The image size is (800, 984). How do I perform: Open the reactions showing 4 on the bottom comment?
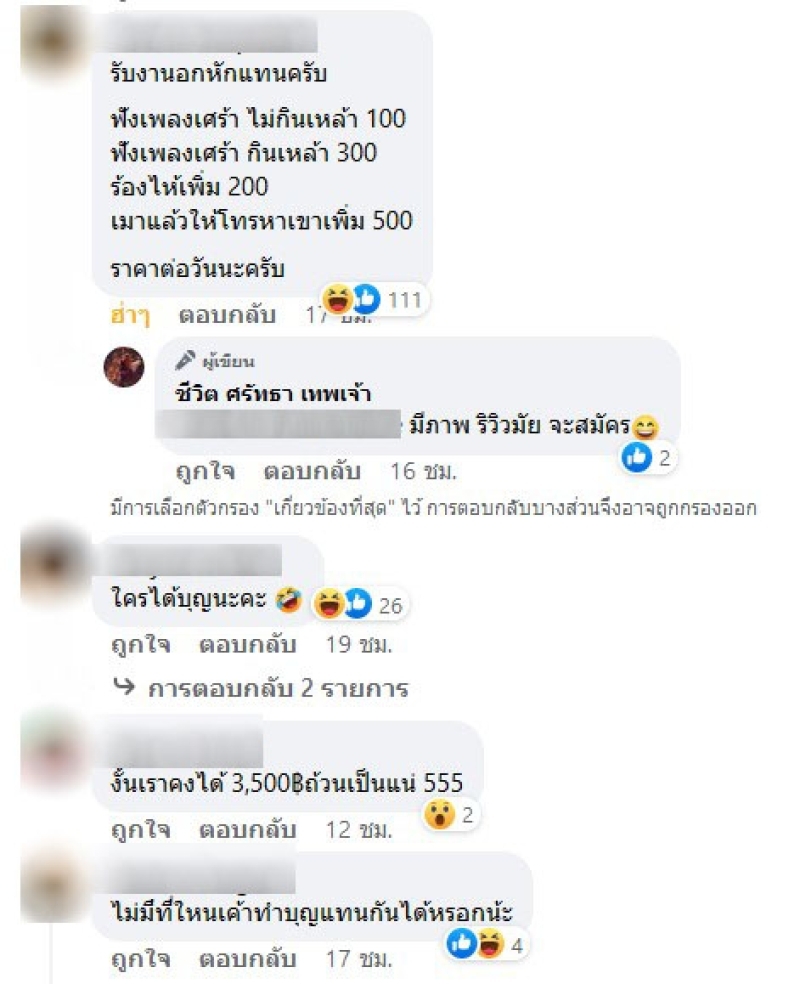(x=488, y=944)
